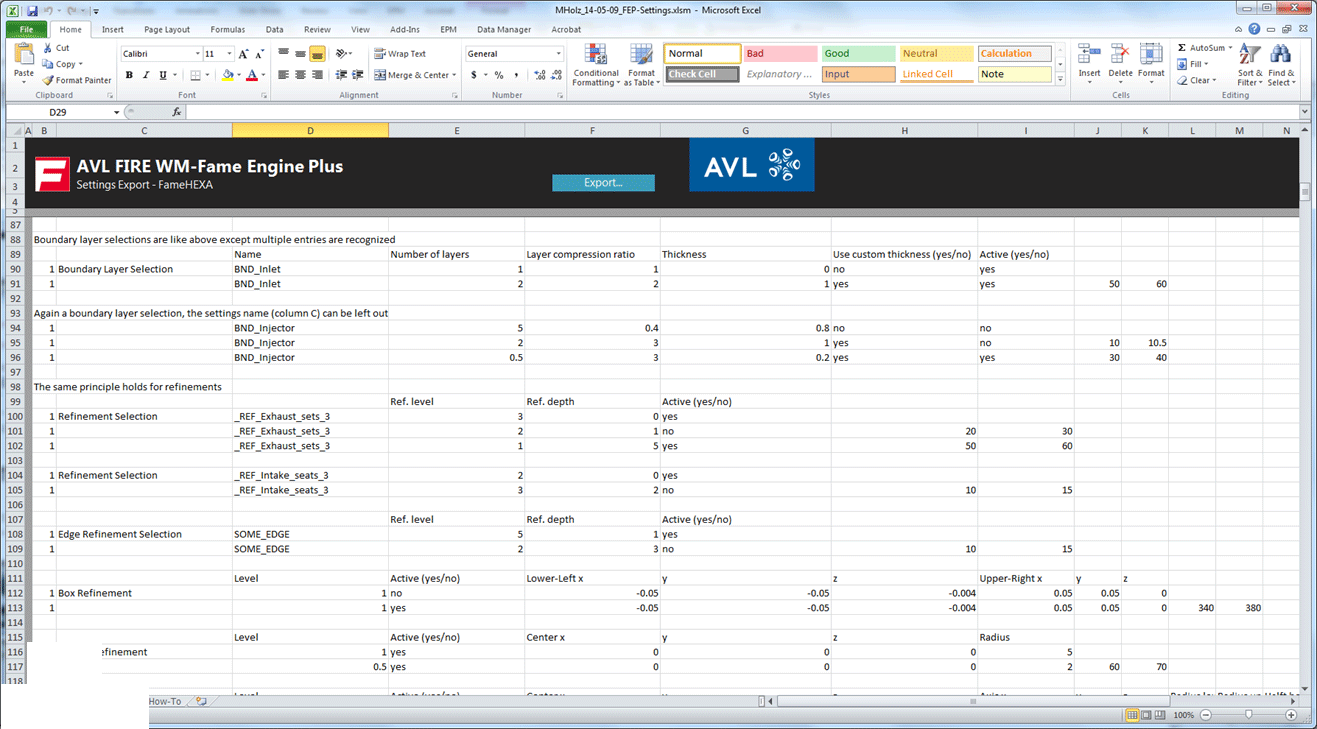Viewport: 1317px width, 729px height.
Task: Switch to the Insert ribbon tab
Action: 113,30
